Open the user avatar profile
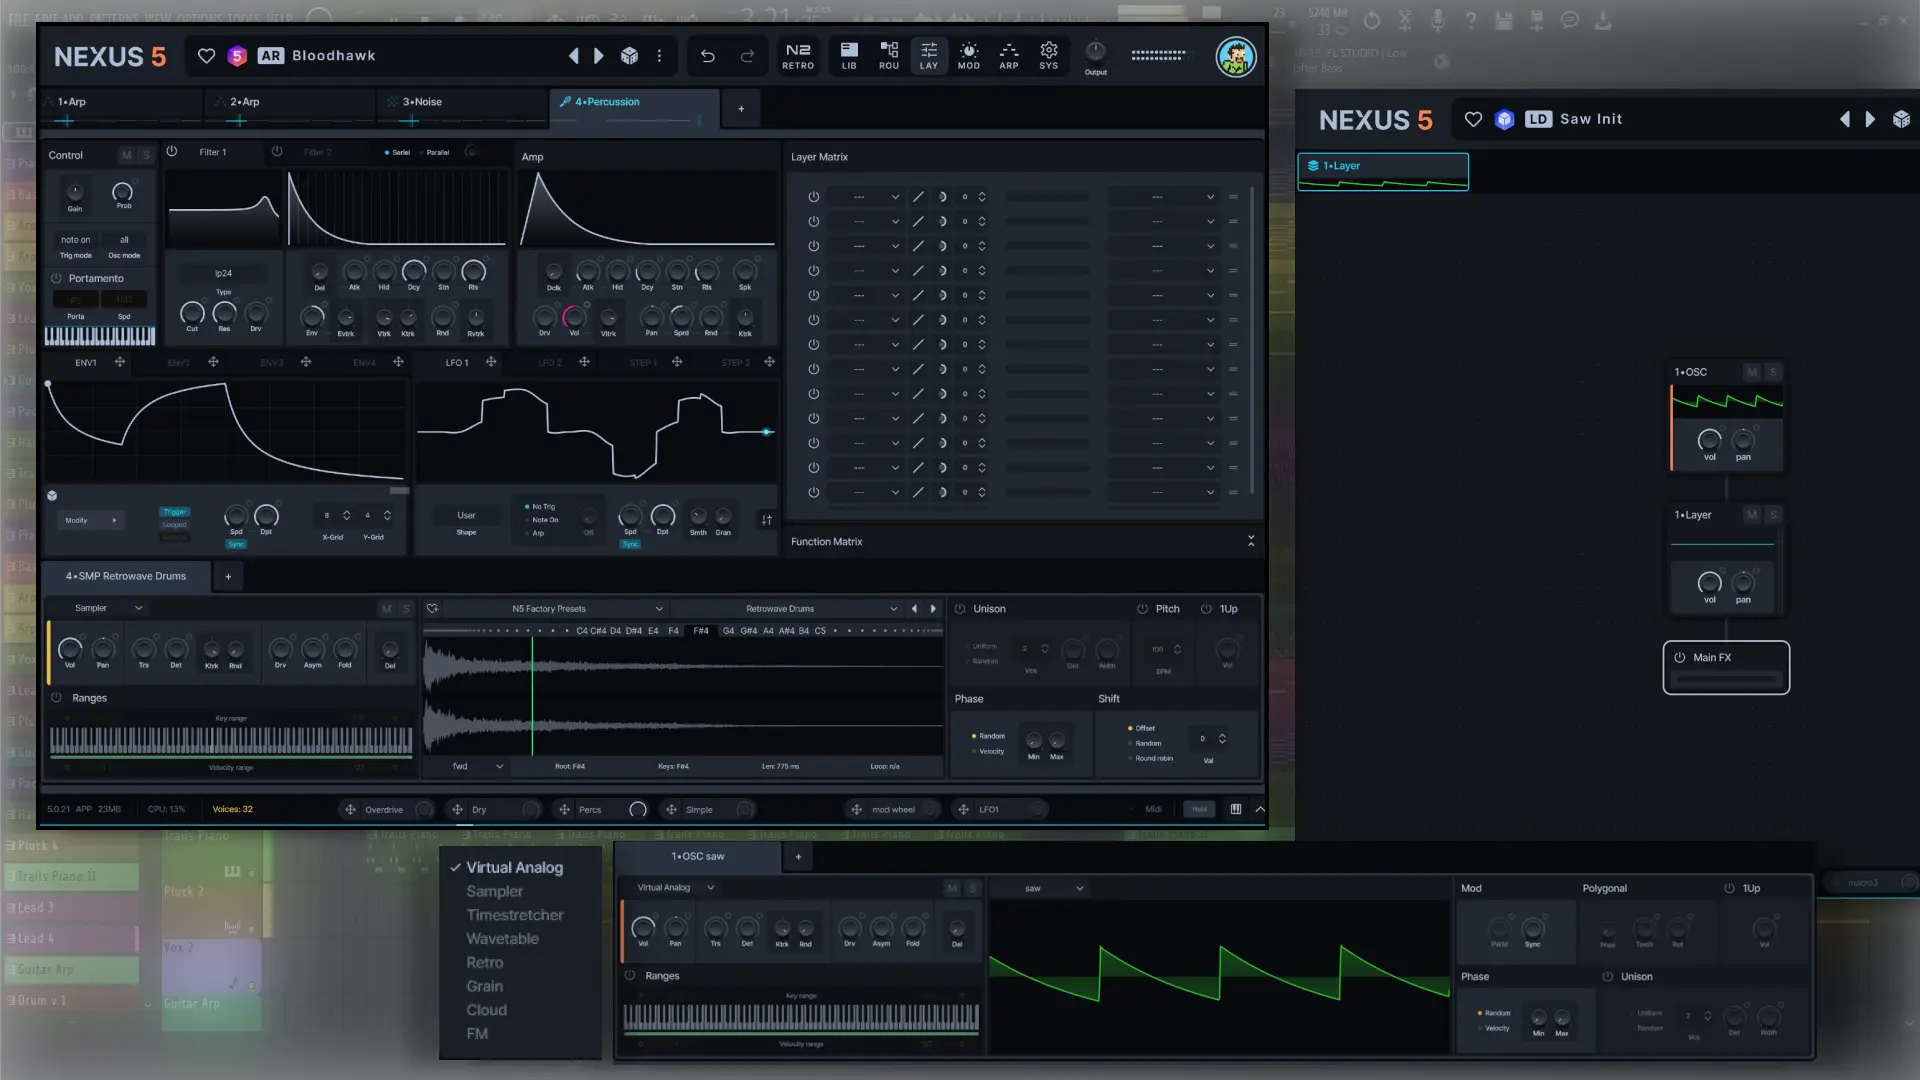 [1236, 57]
